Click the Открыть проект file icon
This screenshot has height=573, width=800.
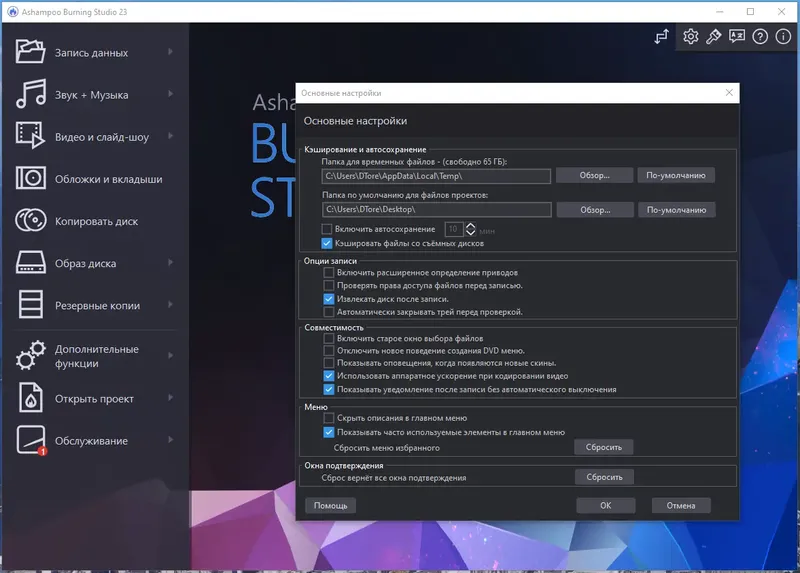point(31,397)
